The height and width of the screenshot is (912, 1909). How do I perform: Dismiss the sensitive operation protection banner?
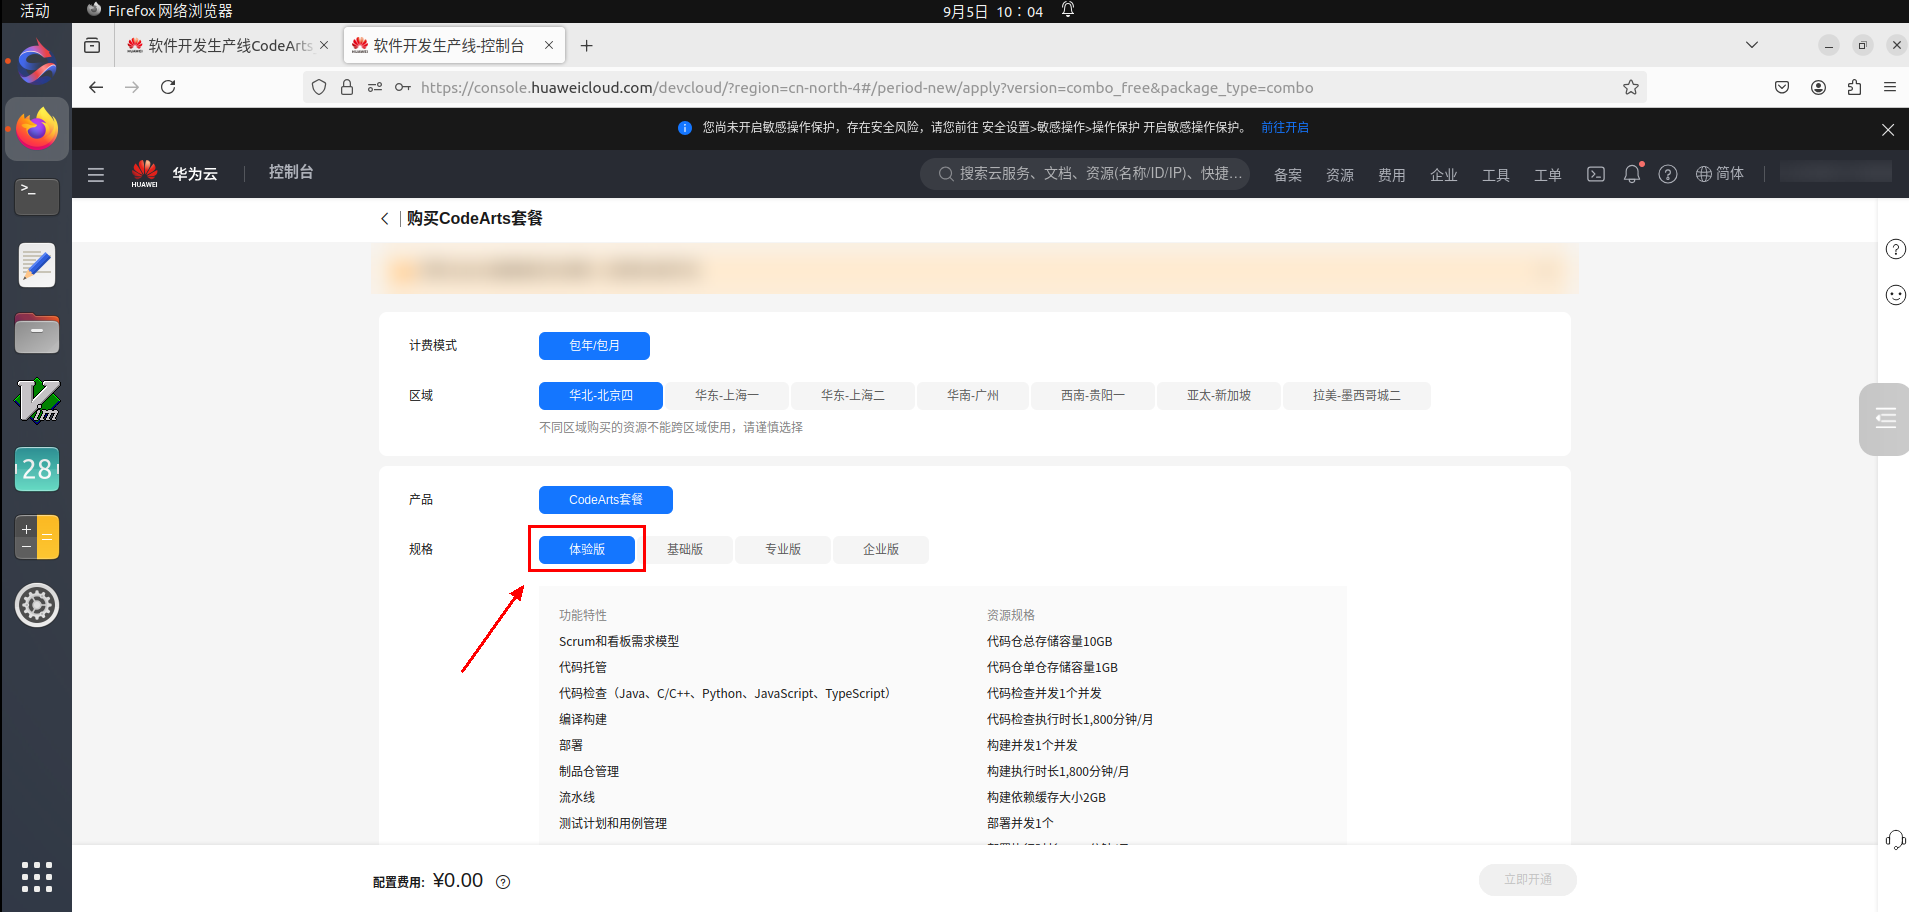click(x=1888, y=129)
